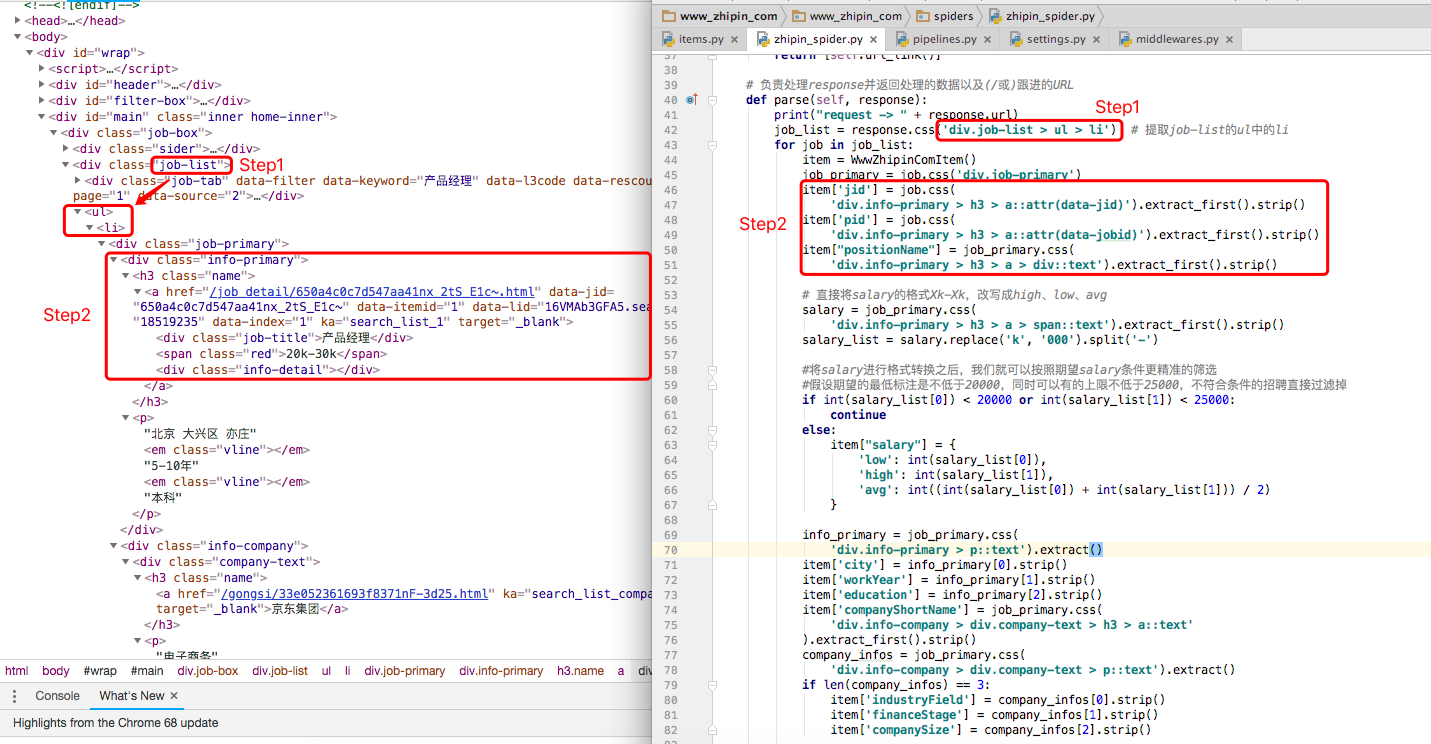1431x744 pixels.
Task: Collapse the div class info-company node
Action: coord(114,546)
